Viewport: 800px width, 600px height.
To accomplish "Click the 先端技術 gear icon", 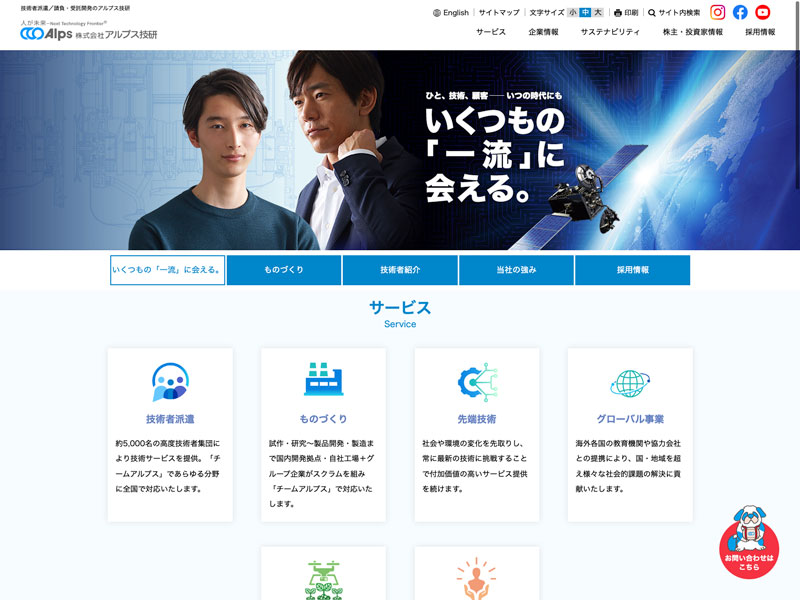I will [x=477, y=381].
